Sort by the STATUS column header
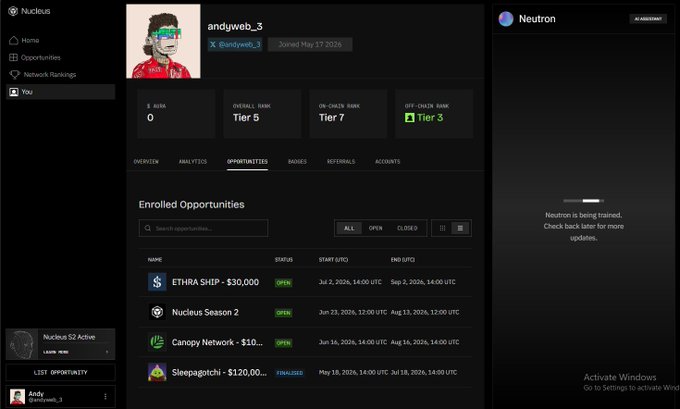Image resolution: width=680 pixels, height=409 pixels. click(x=284, y=259)
